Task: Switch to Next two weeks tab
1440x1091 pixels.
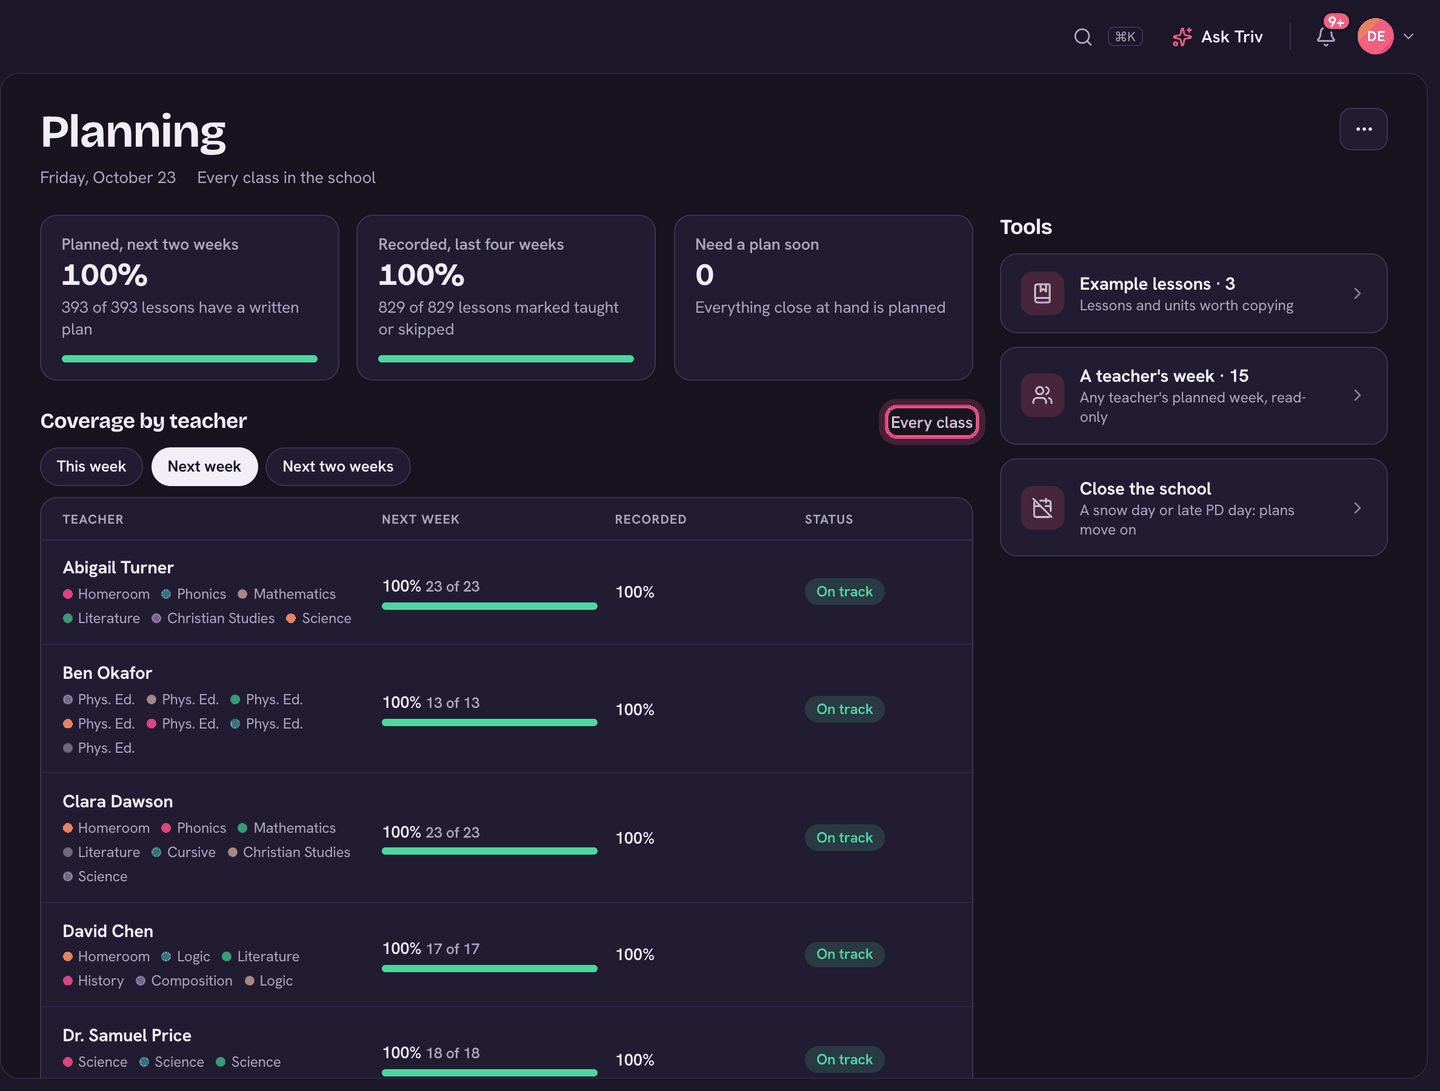Action: pos(338,467)
